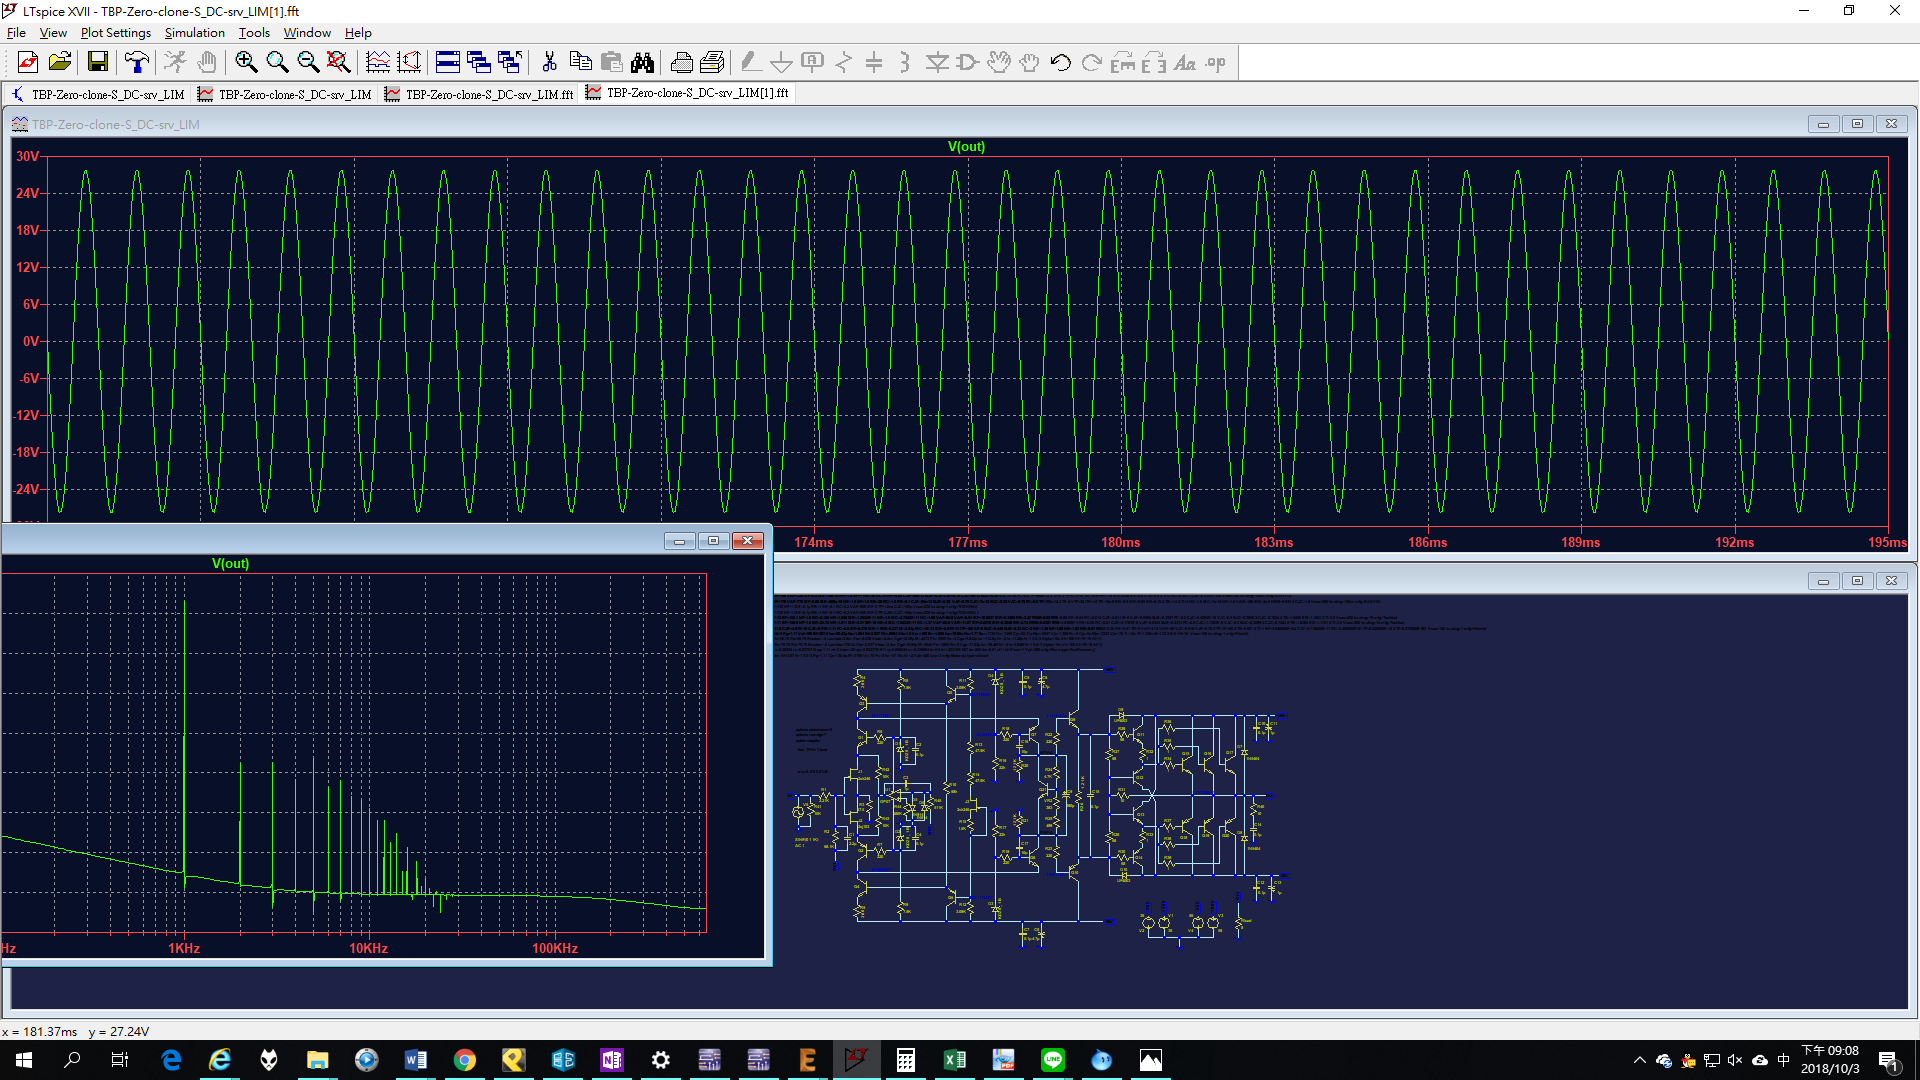Click the Place Capacitor icon
This screenshot has width=1920, height=1080.
point(874,62)
